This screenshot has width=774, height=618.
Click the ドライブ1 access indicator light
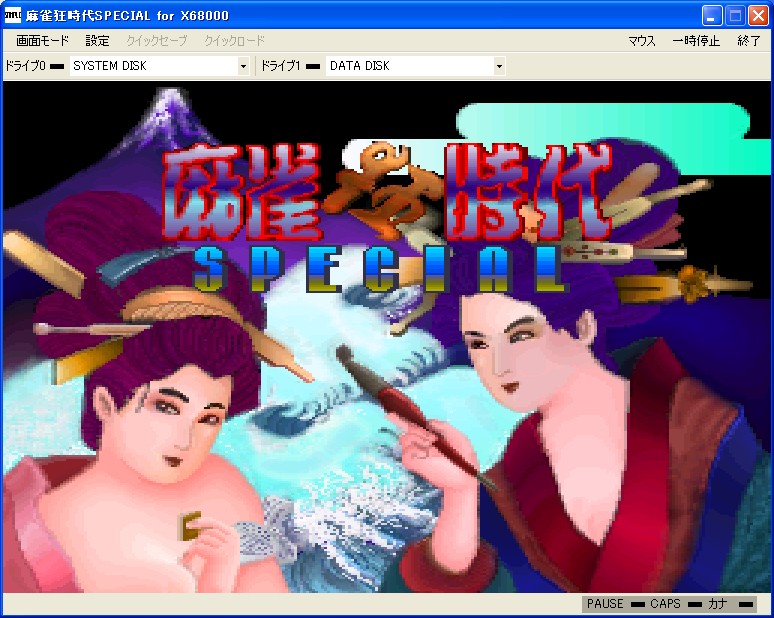point(313,66)
